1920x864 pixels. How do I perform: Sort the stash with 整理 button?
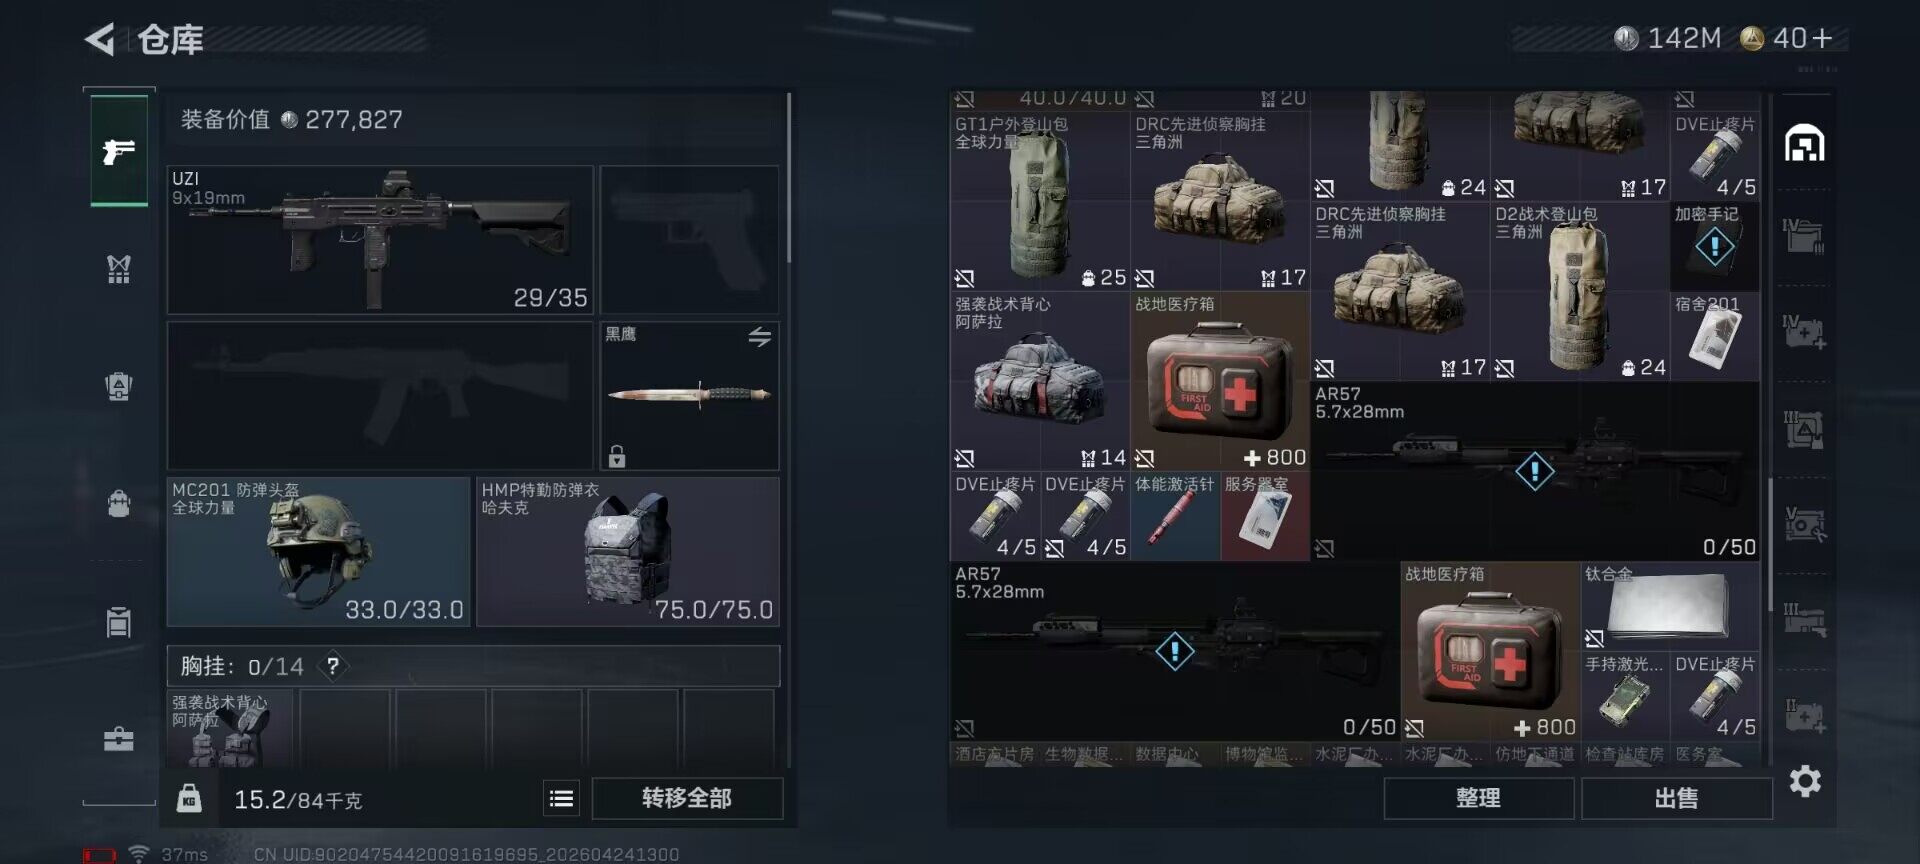tap(1478, 798)
